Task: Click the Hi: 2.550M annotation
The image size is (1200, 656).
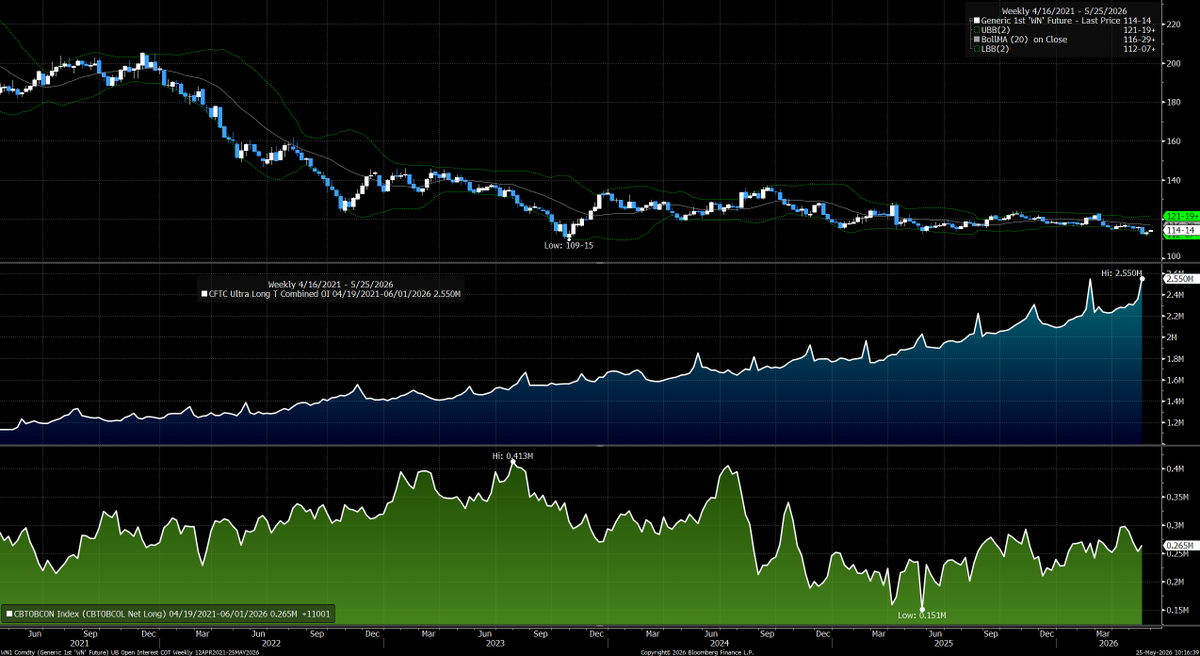Action: click(1122, 272)
